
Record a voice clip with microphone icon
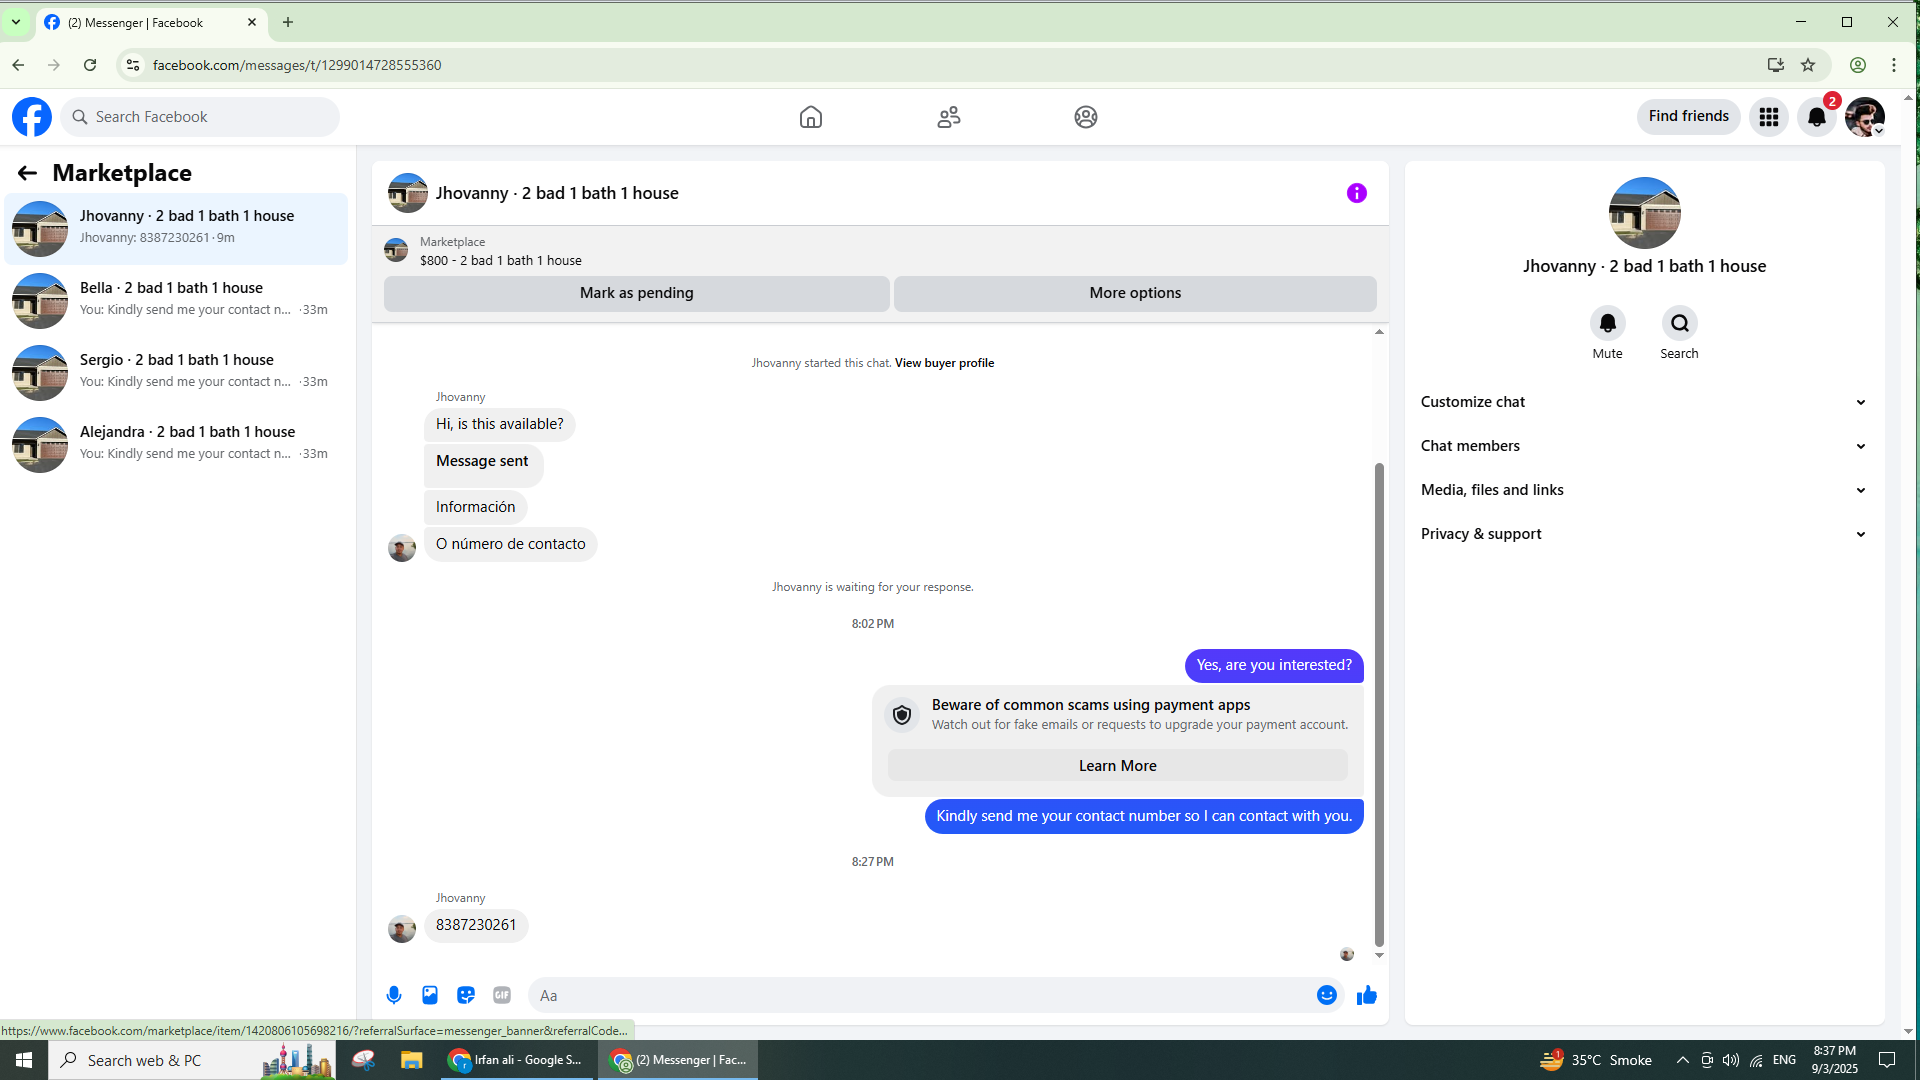pos(394,995)
